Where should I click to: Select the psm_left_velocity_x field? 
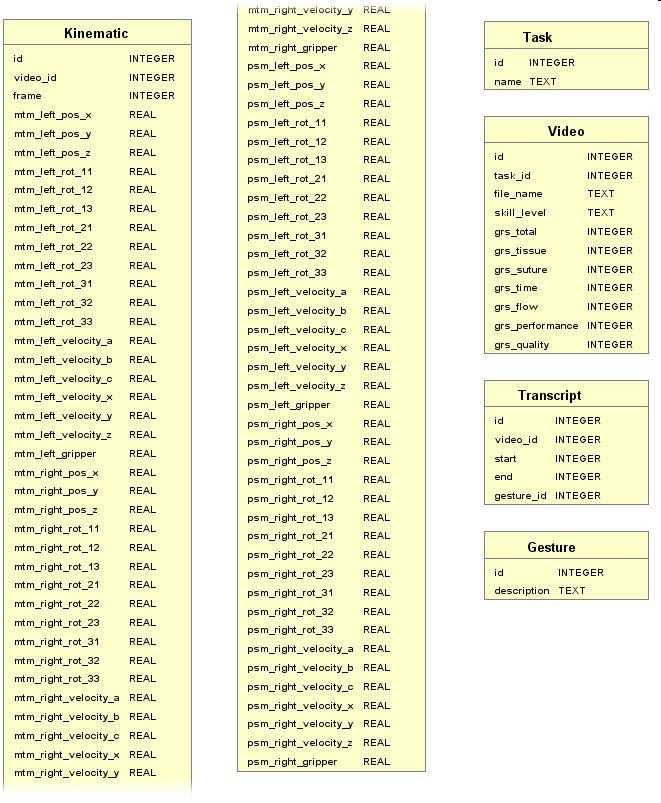tap(331, 348)
